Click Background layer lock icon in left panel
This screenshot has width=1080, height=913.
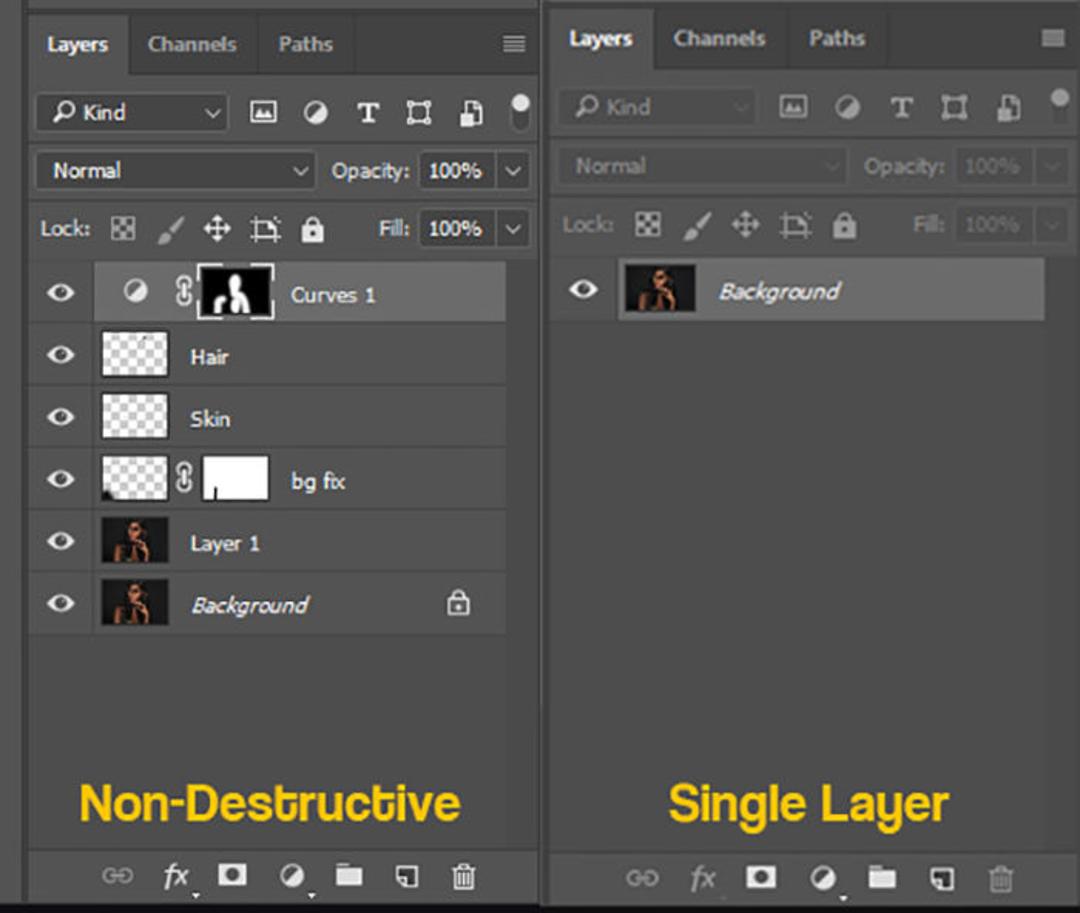(x=458, y=603)
